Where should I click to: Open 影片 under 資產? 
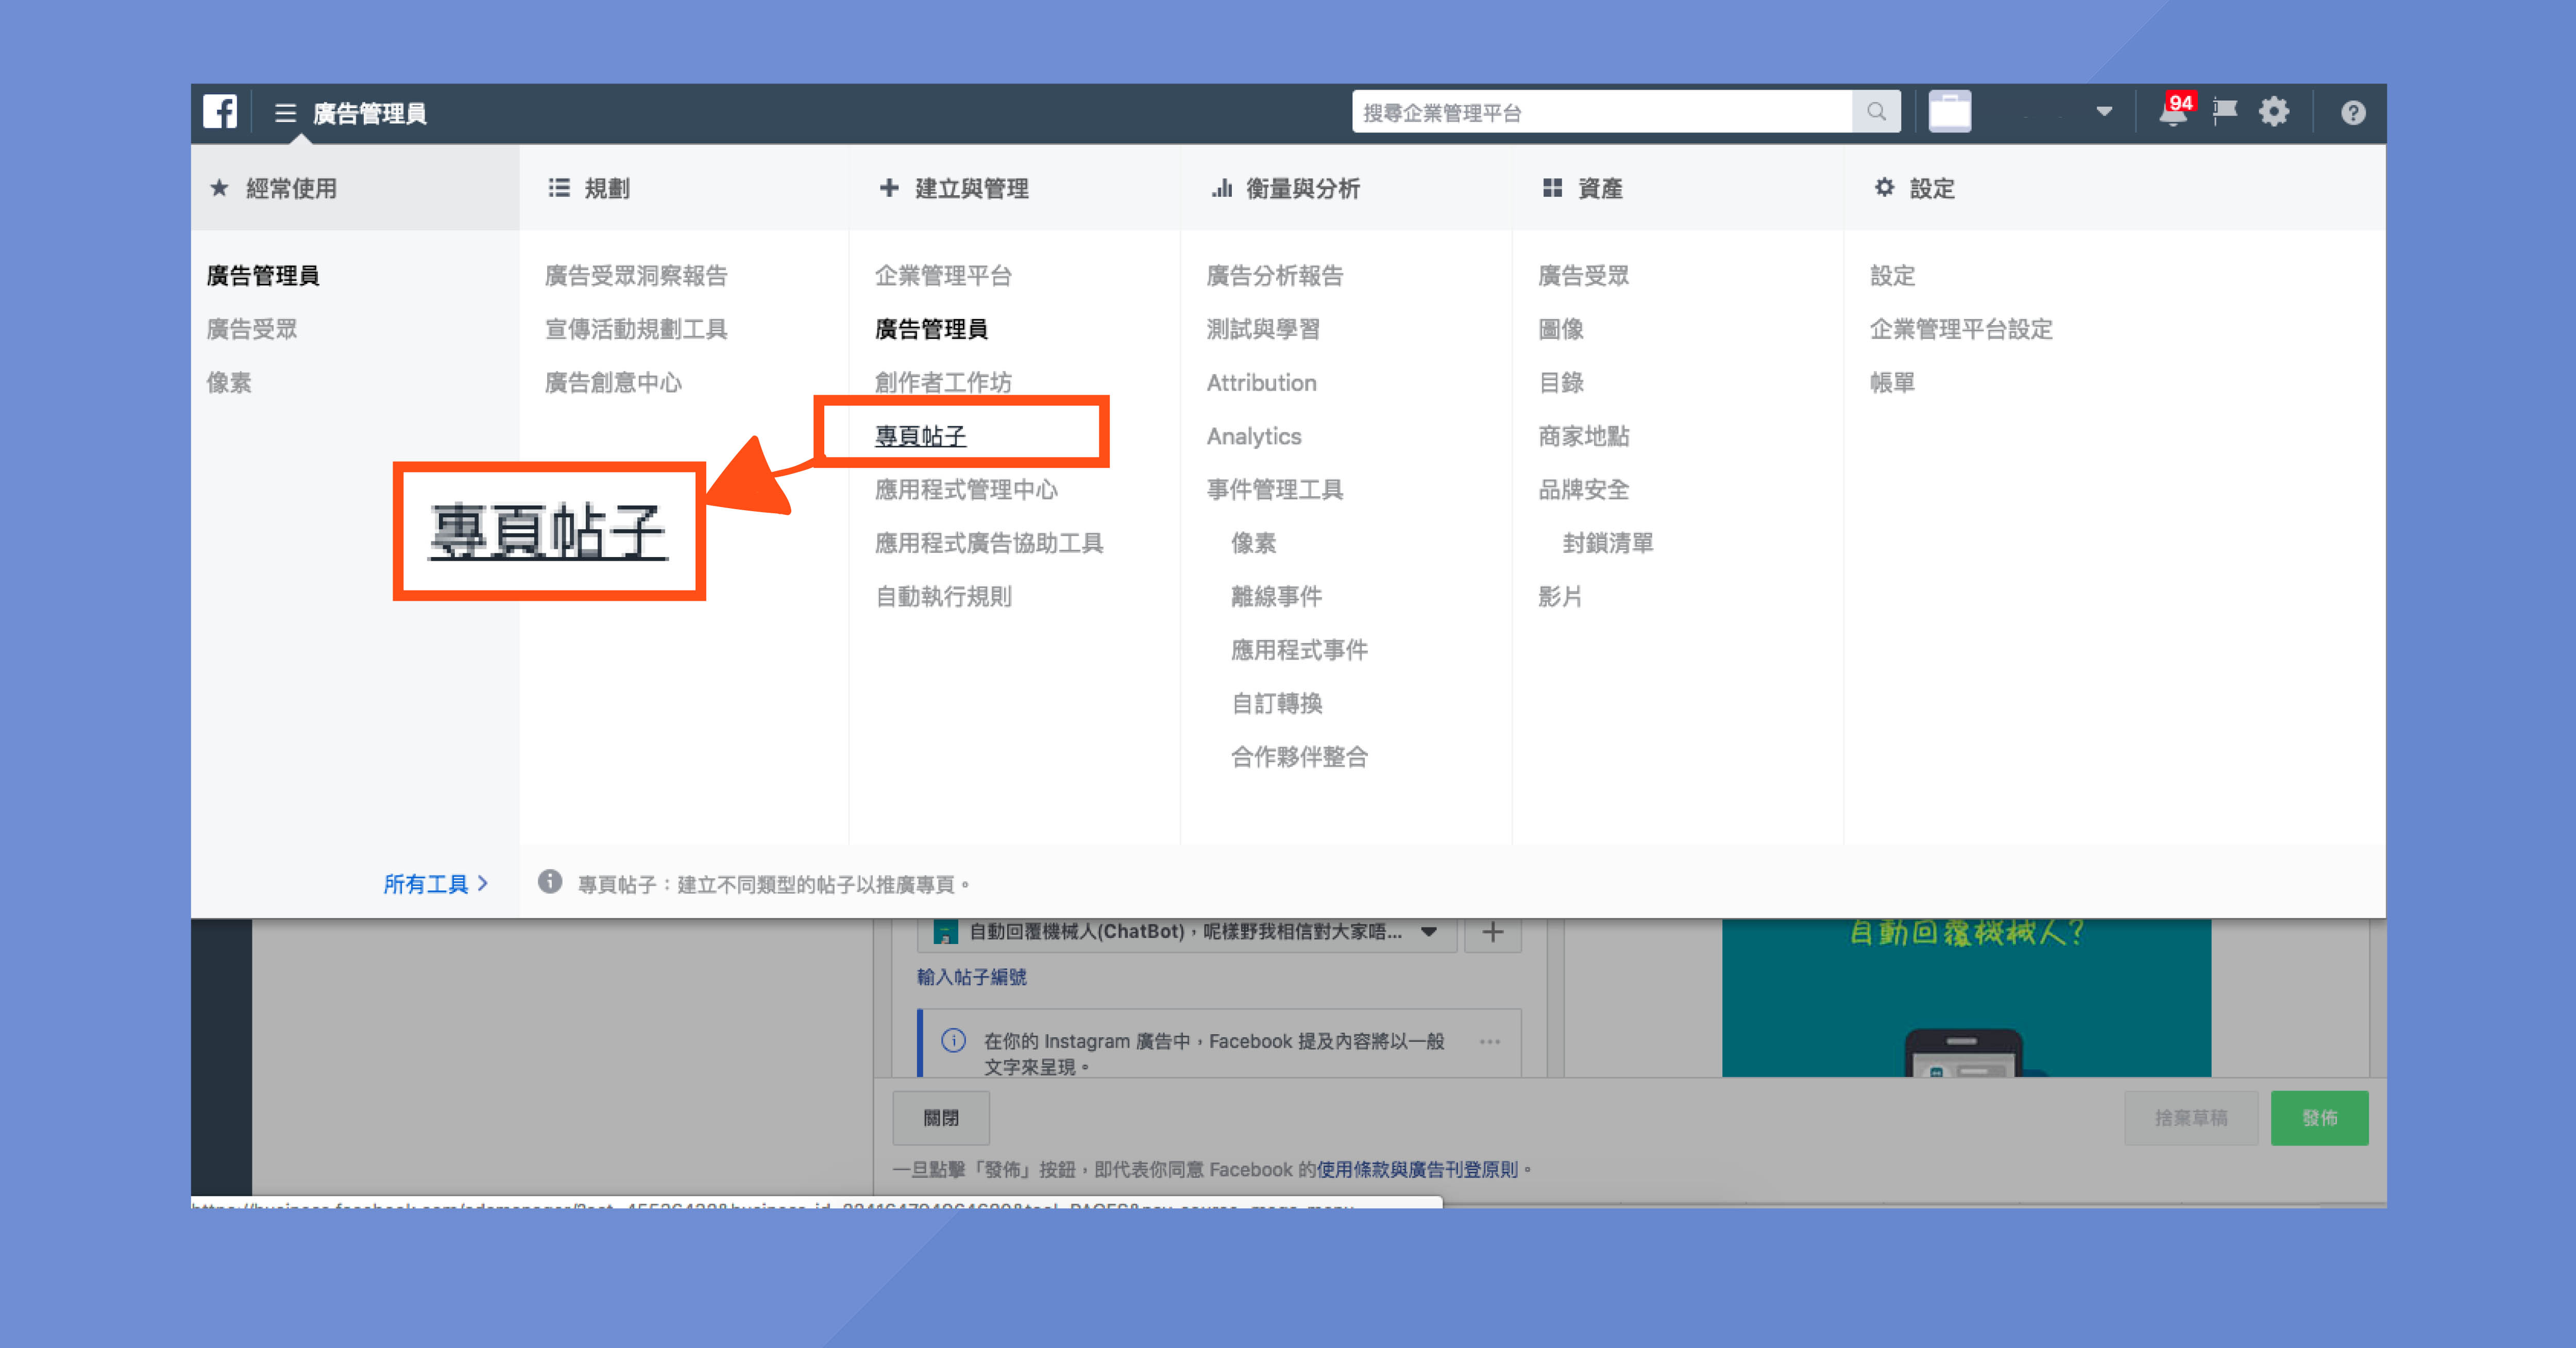click(1560, 597)
